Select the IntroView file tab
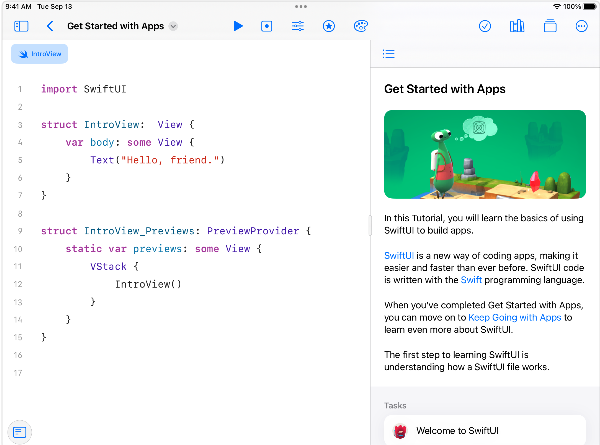Viewport: 600px width, 445px height. pos(38,54)
